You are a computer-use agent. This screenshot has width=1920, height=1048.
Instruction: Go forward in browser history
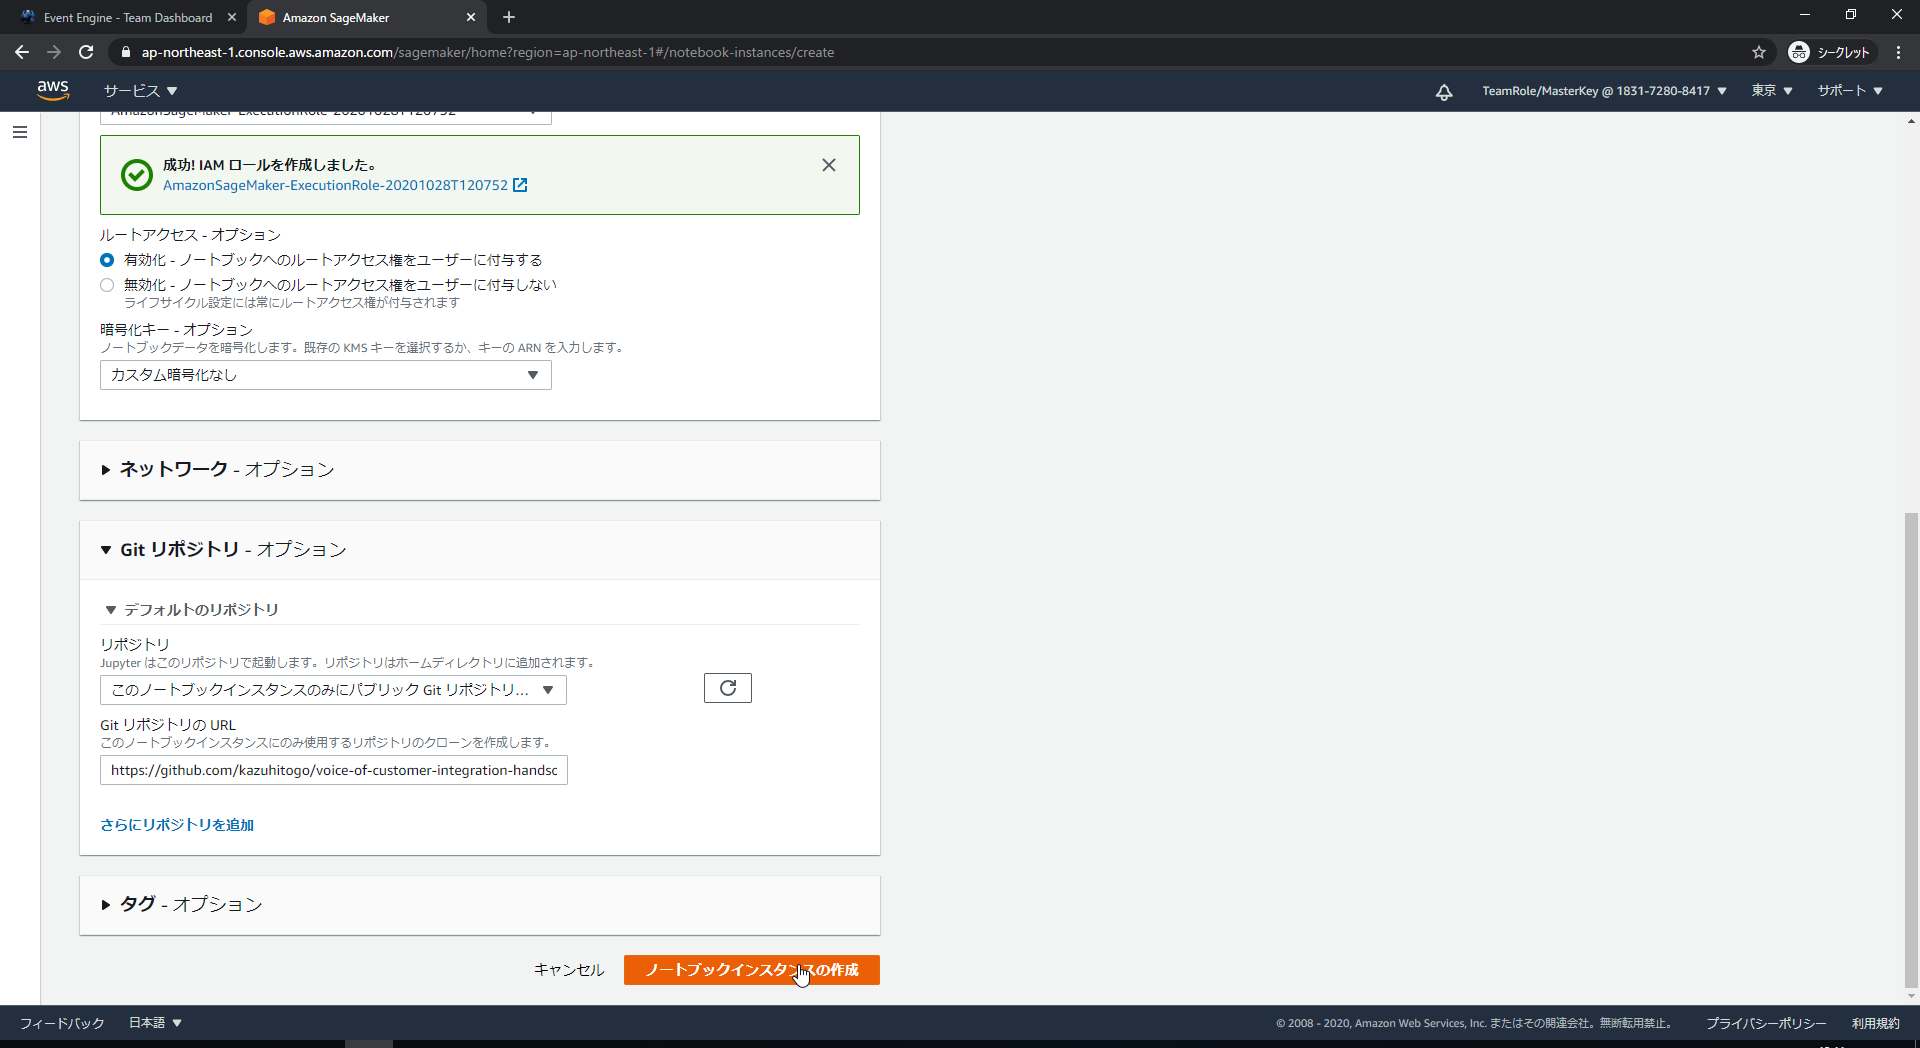pos(54,52)
